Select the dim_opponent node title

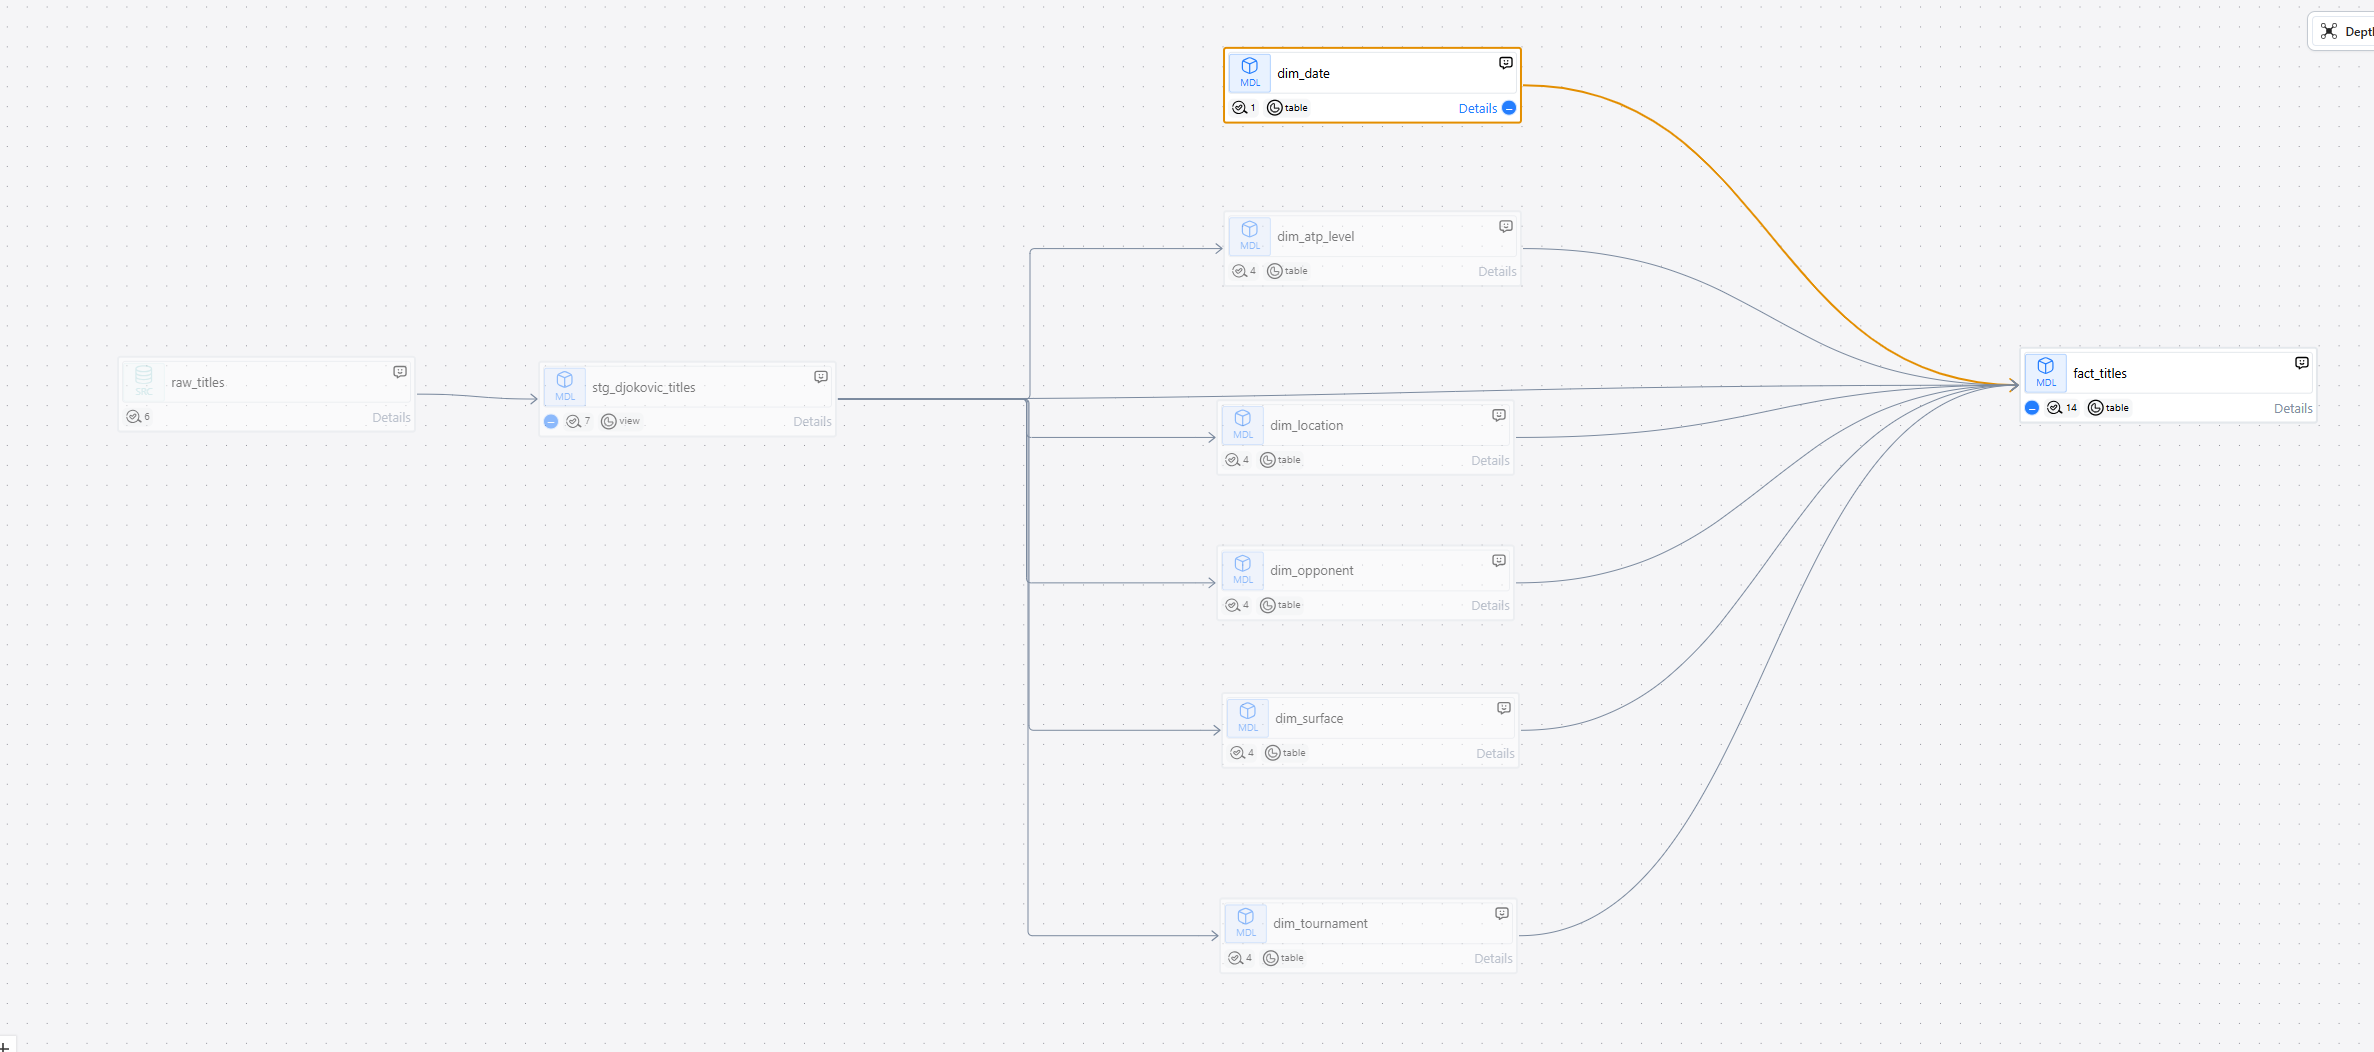click(1311, 571)
